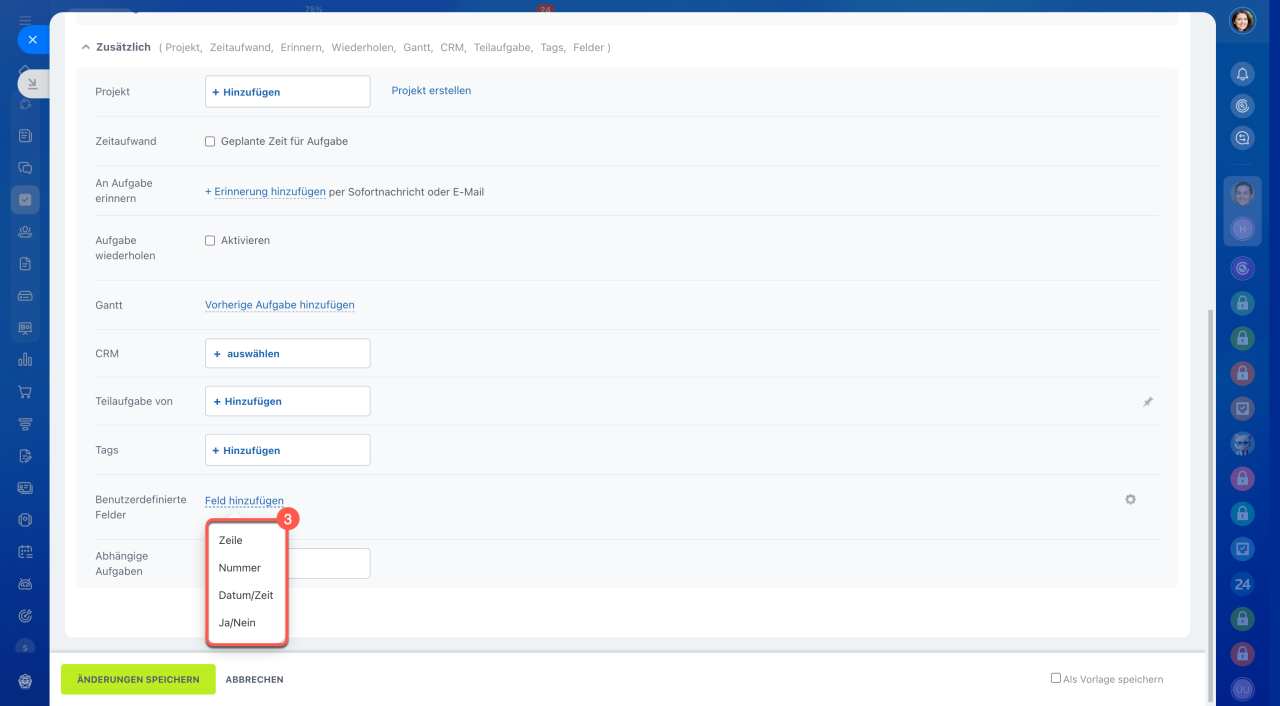The width and height of the screenshot is (1280, 706).
Task: Click 'Feld hinzufügen' to toggle the field type dropdown
Action: pyautogui.click(x=244, y=501)
